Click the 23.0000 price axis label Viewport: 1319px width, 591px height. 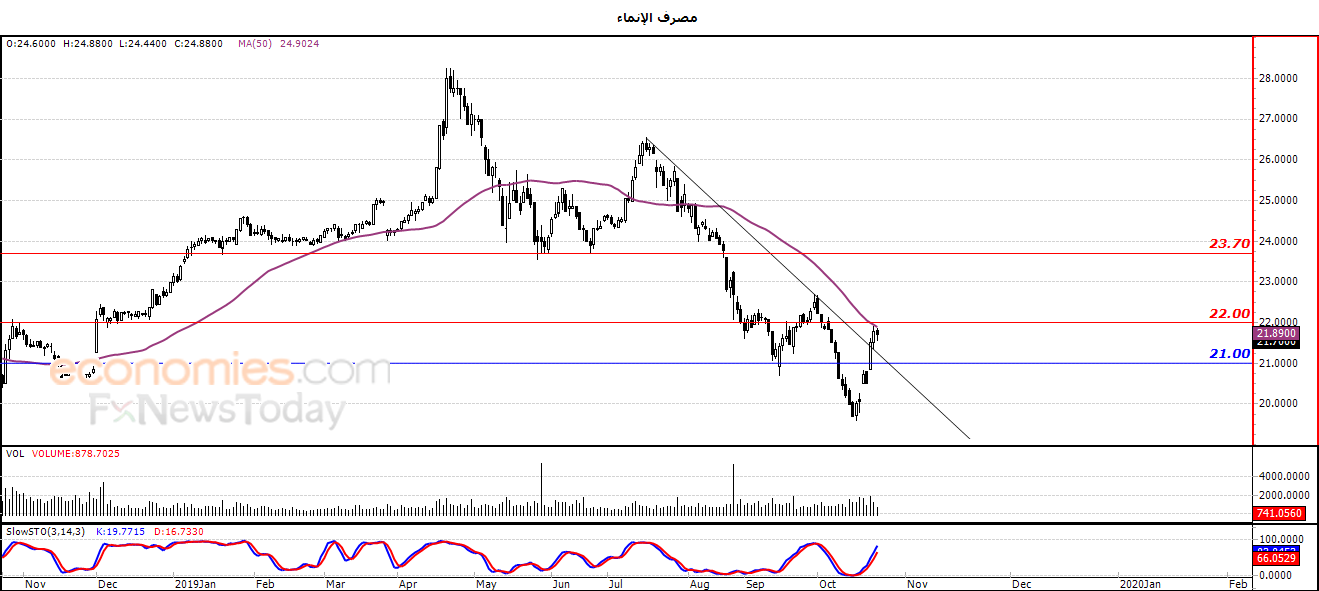coord(1279,283)
